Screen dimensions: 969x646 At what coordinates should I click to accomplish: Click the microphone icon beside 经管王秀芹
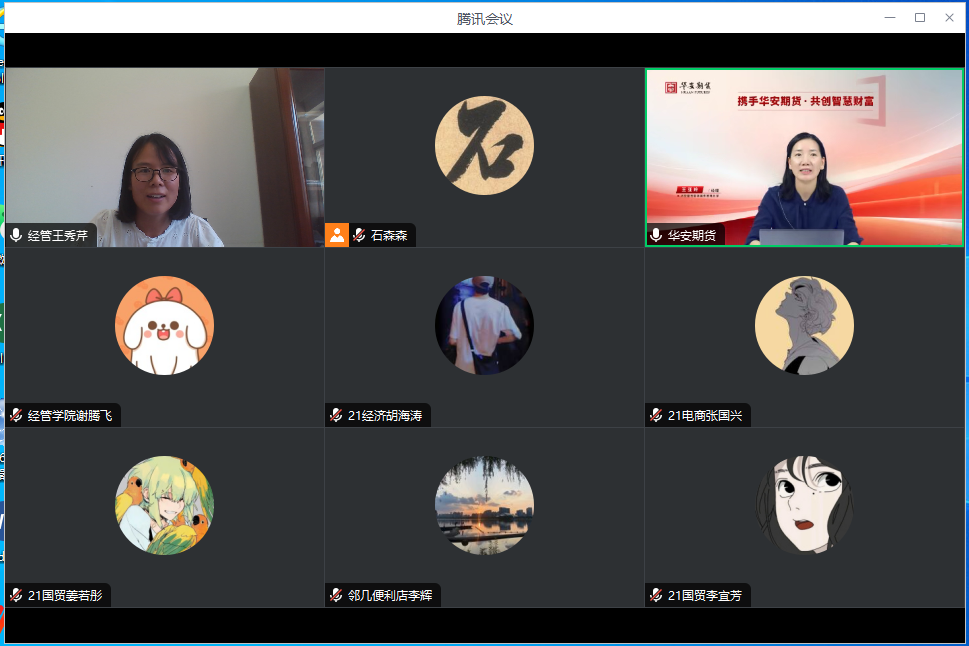(15, 236)
